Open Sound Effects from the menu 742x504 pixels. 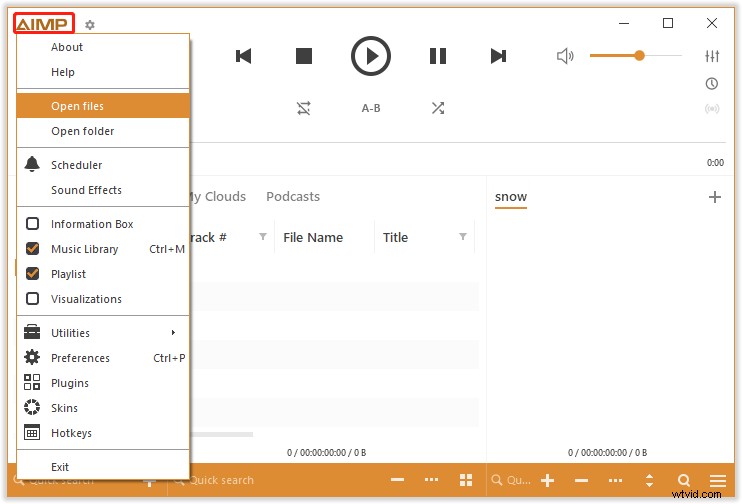pyautogui.click(x=103, y=190)
